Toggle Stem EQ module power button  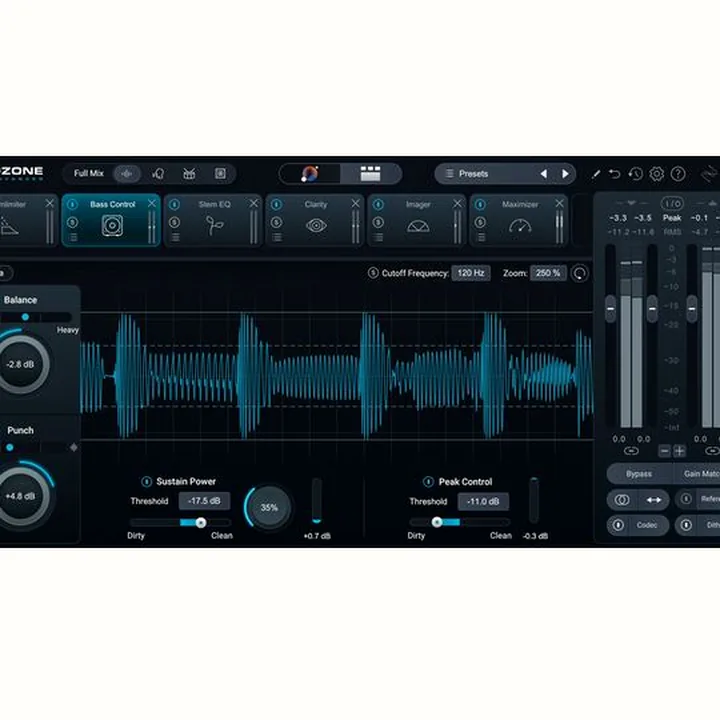(174, 204)
